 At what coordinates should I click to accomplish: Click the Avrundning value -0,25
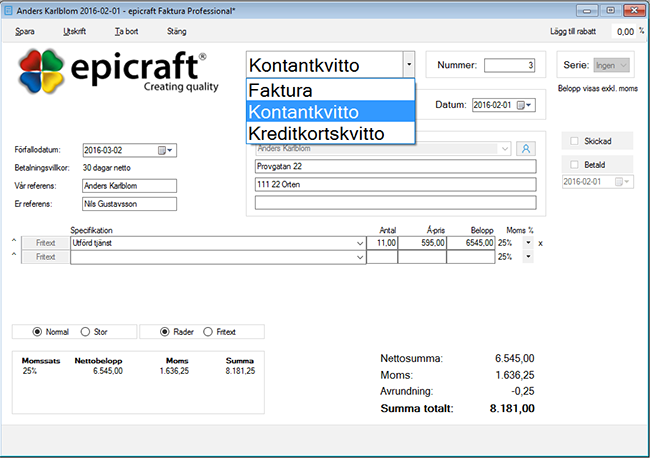[523, 391]
